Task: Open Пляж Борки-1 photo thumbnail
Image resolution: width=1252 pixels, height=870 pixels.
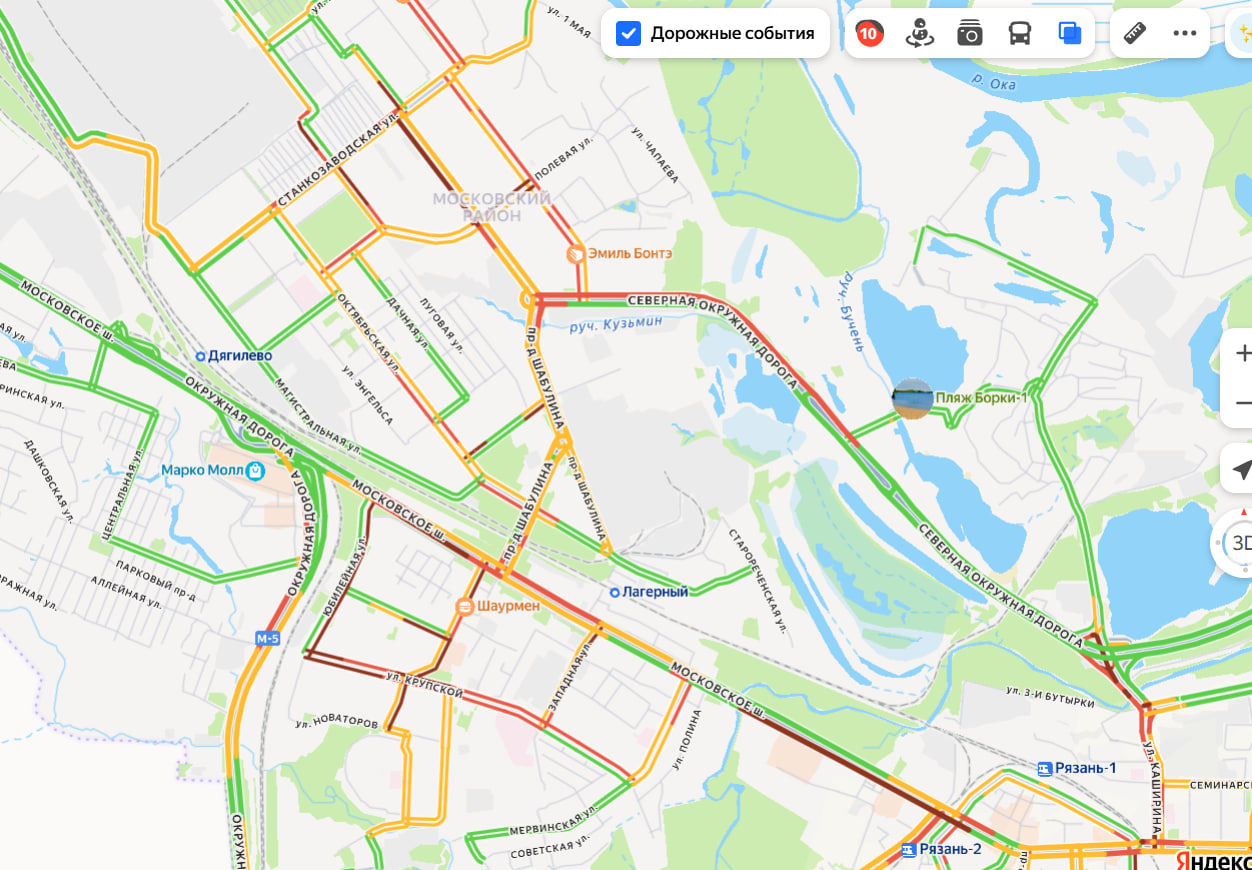Action: (912, 398)
